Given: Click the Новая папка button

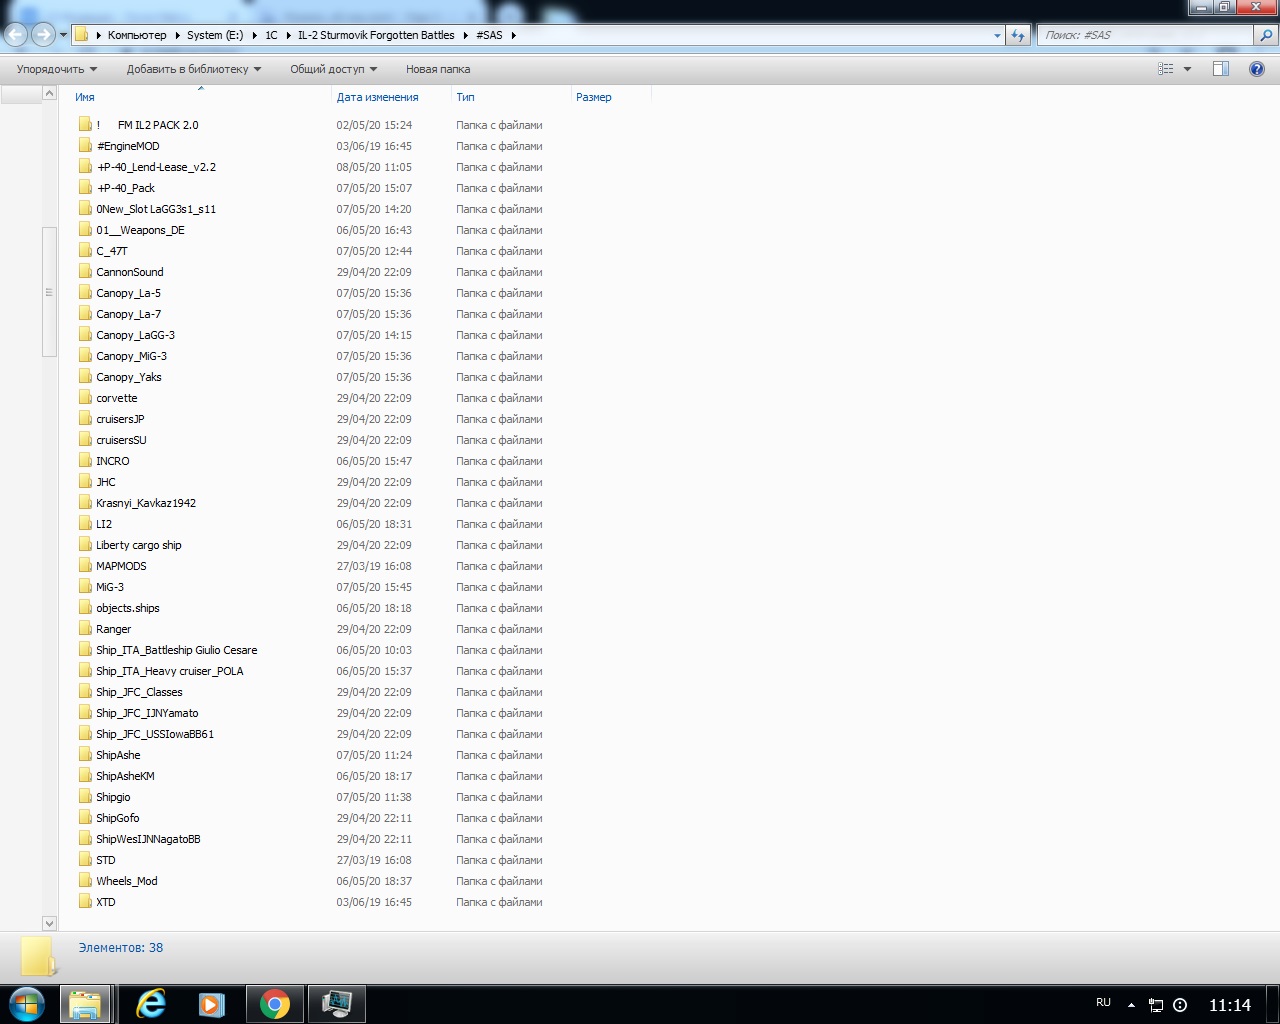Looking at the screenshot, I should (438, 69).
